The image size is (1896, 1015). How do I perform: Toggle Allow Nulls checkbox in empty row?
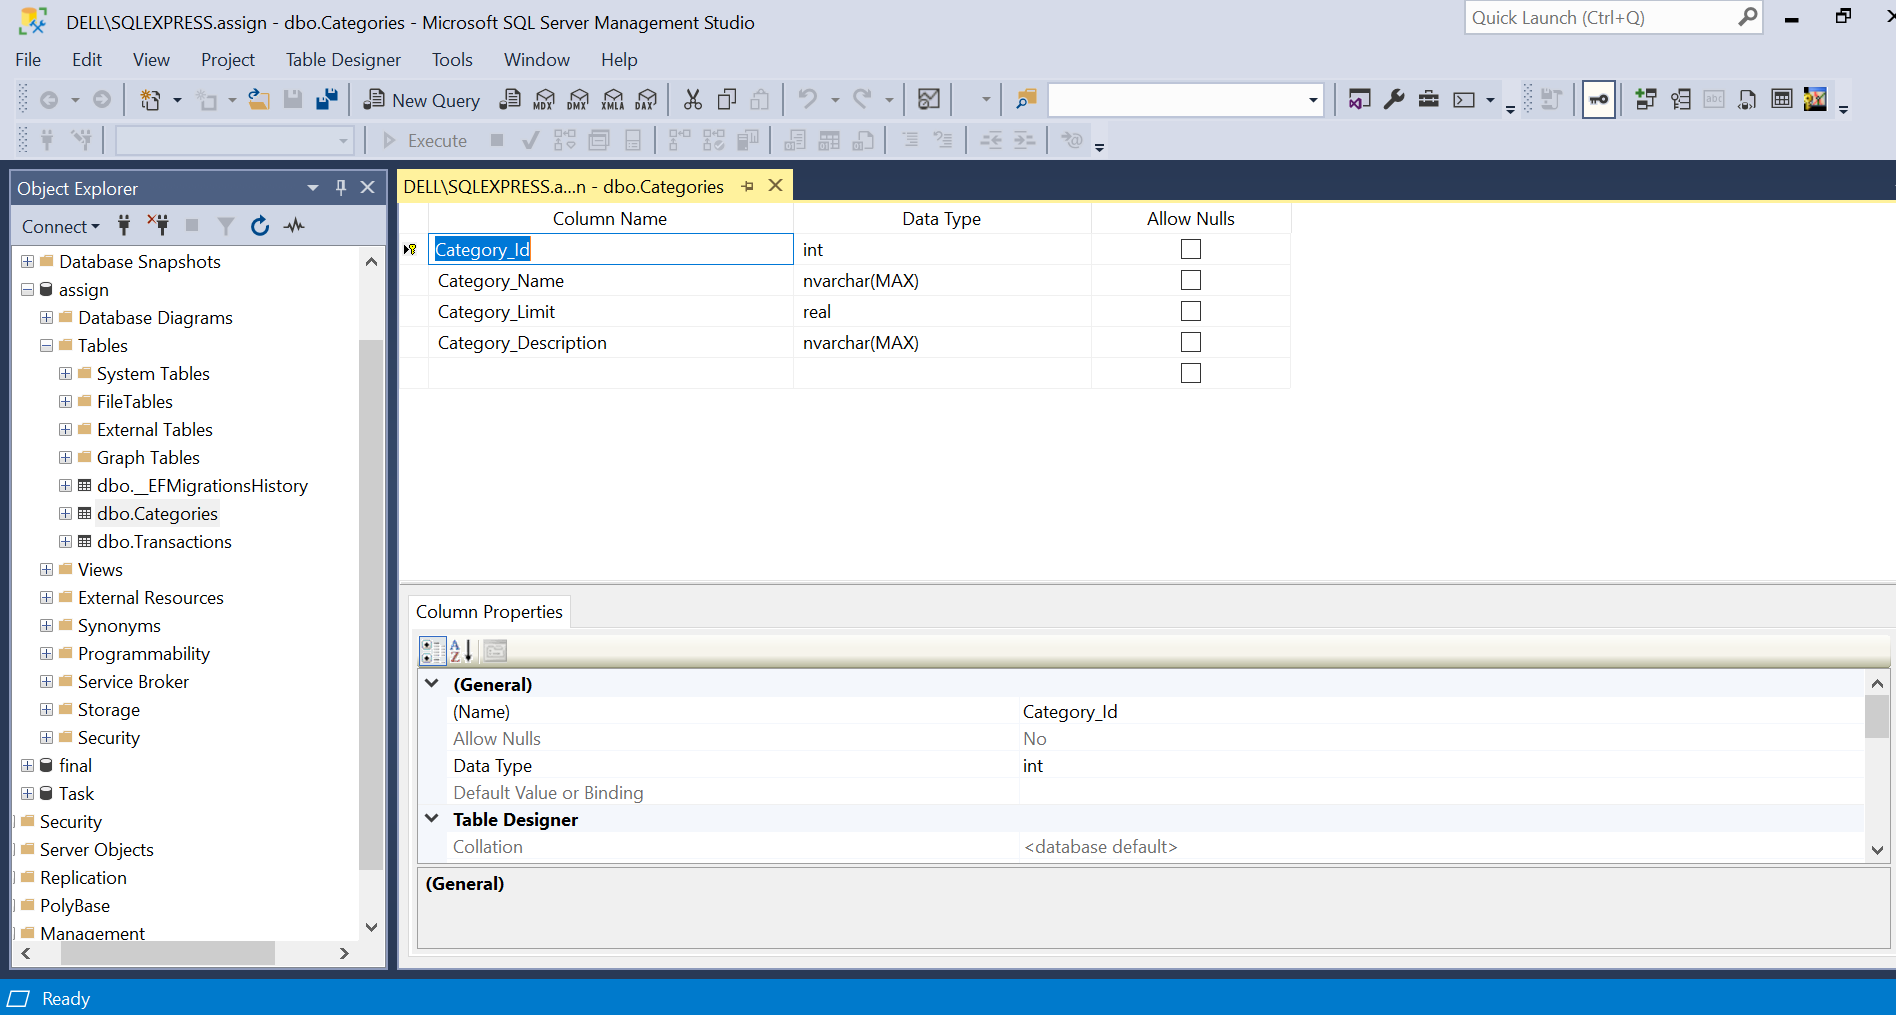coord(1190,373)
